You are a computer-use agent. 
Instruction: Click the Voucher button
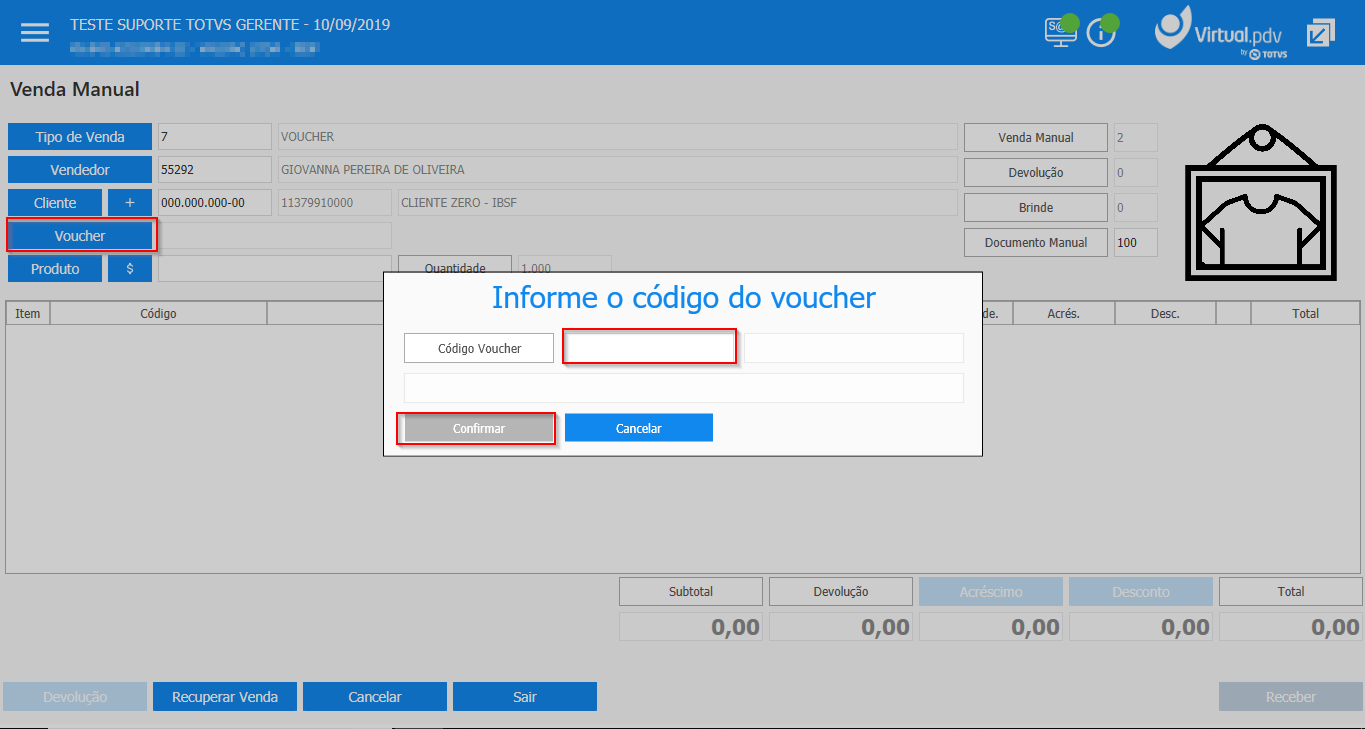point(80,236)
